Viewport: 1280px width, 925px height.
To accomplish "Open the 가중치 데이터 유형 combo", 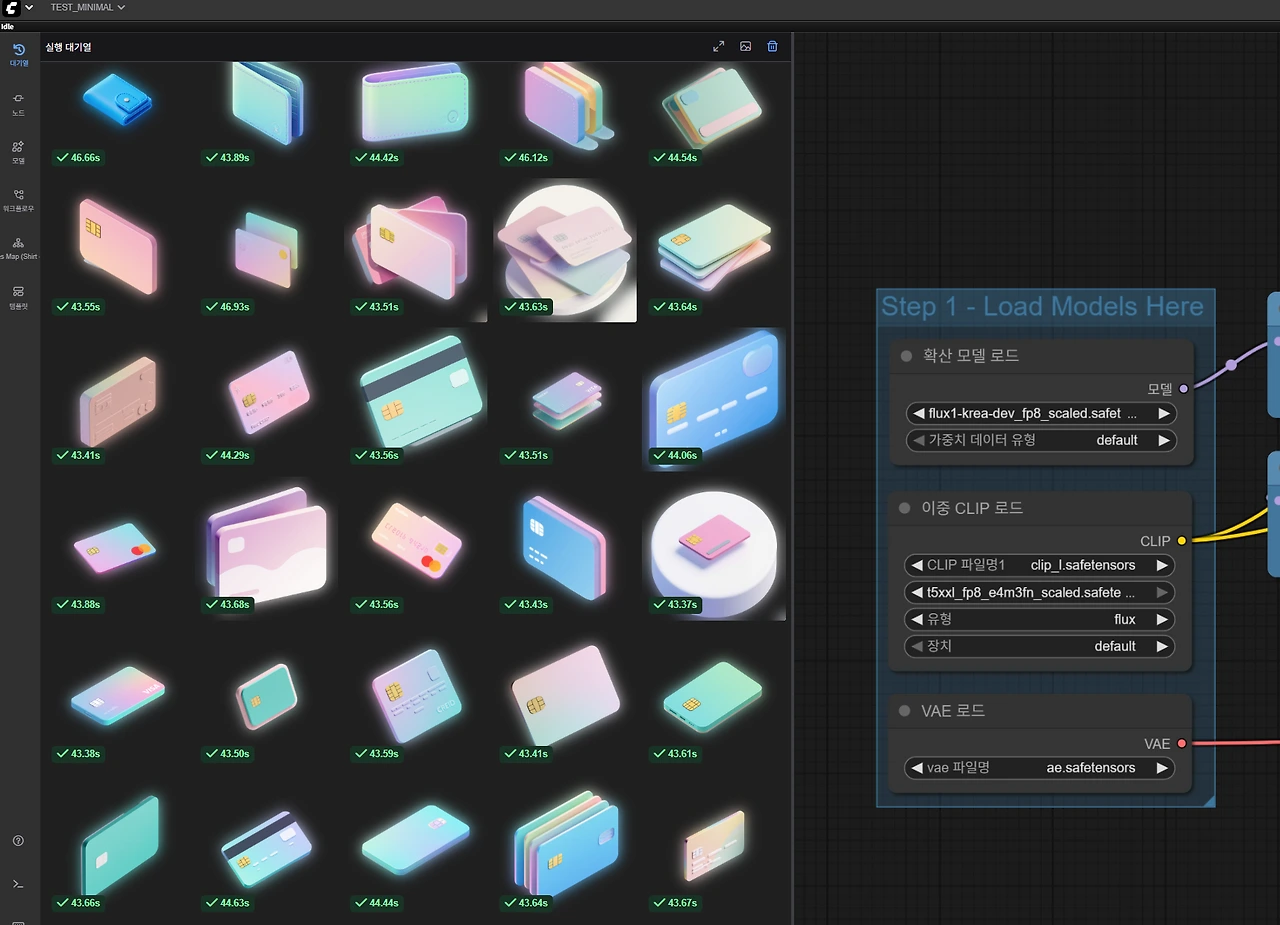I will pos(1041,440).
